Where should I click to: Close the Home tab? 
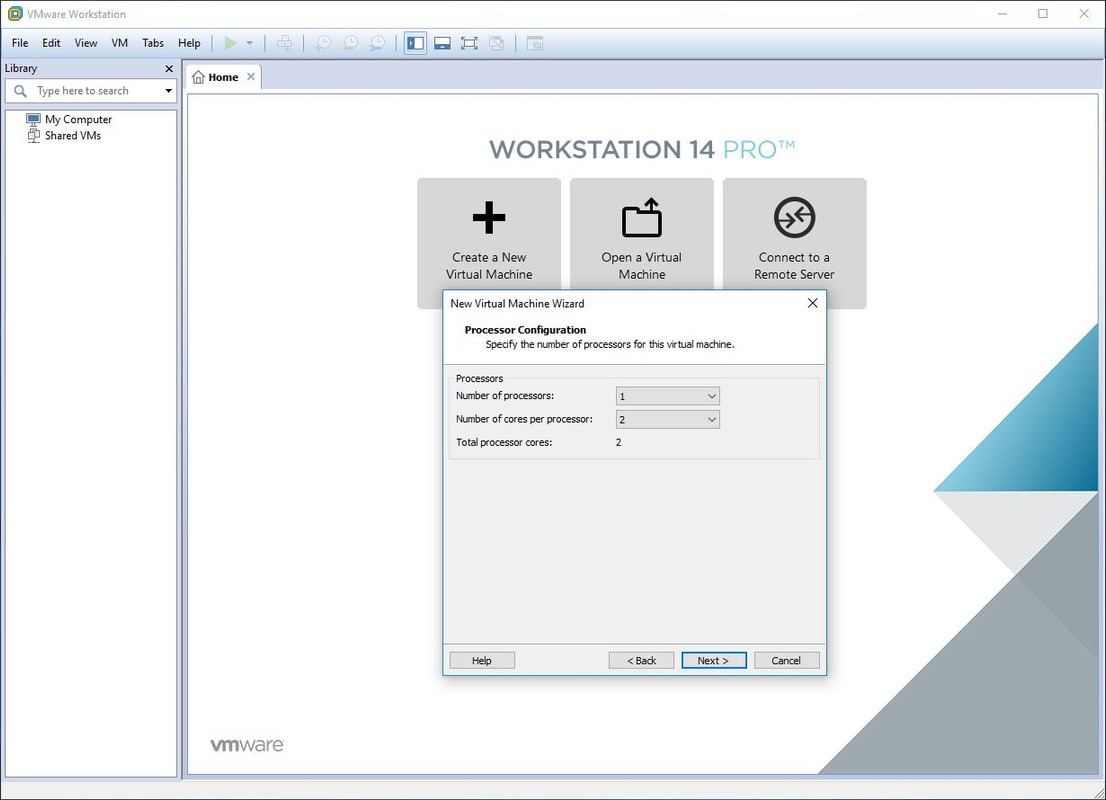(250, 77)
